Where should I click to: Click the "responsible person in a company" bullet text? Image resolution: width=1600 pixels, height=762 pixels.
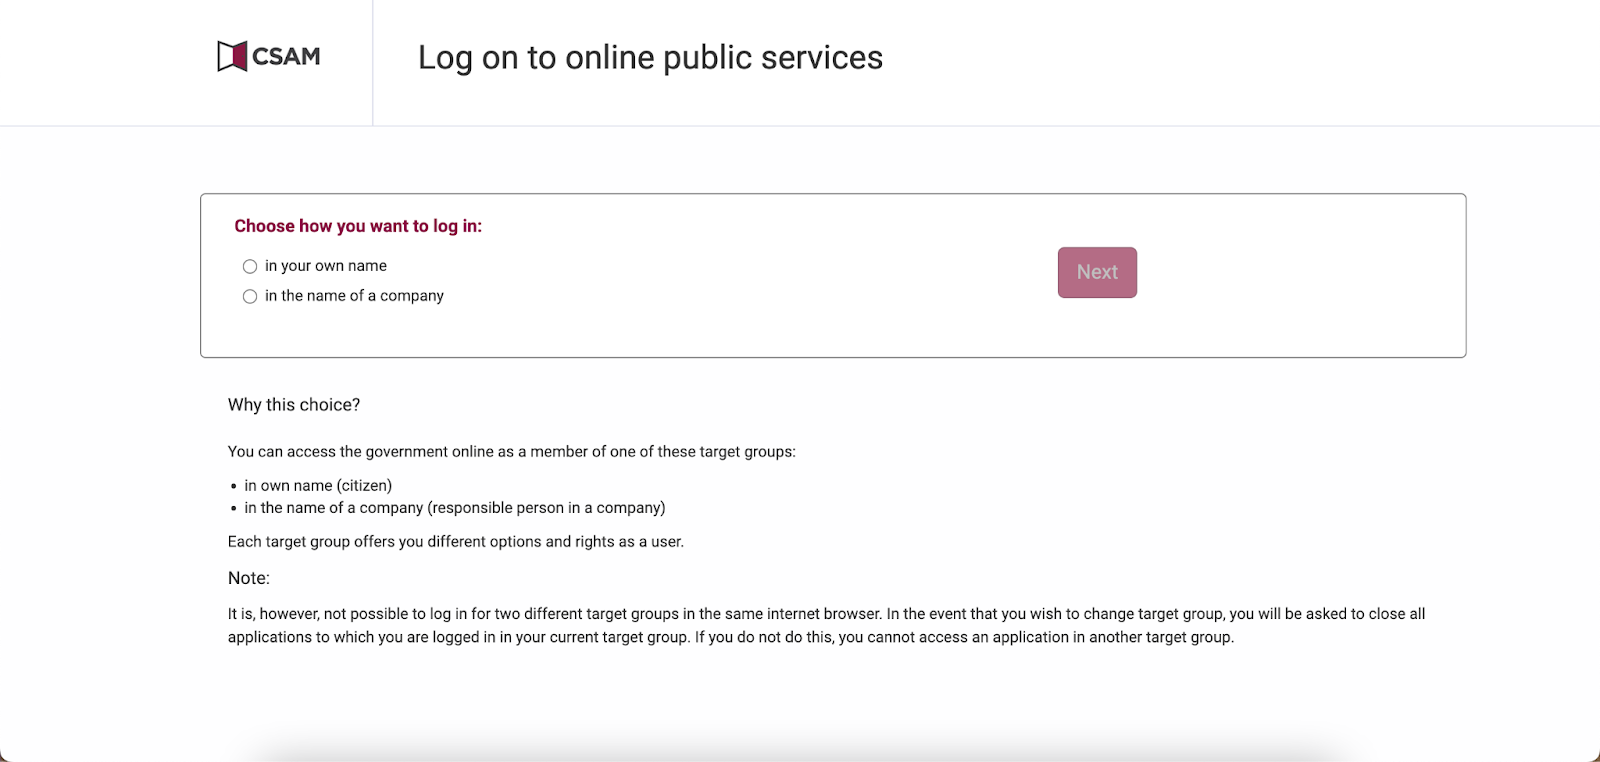coord(546,508)
